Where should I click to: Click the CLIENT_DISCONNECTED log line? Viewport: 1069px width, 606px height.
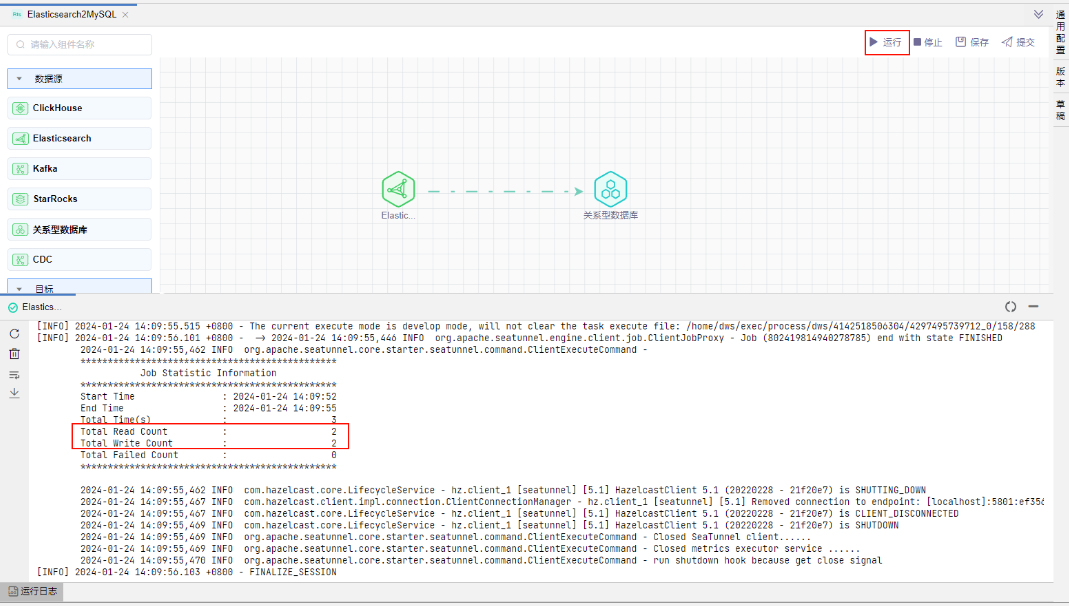click(519, 514)
